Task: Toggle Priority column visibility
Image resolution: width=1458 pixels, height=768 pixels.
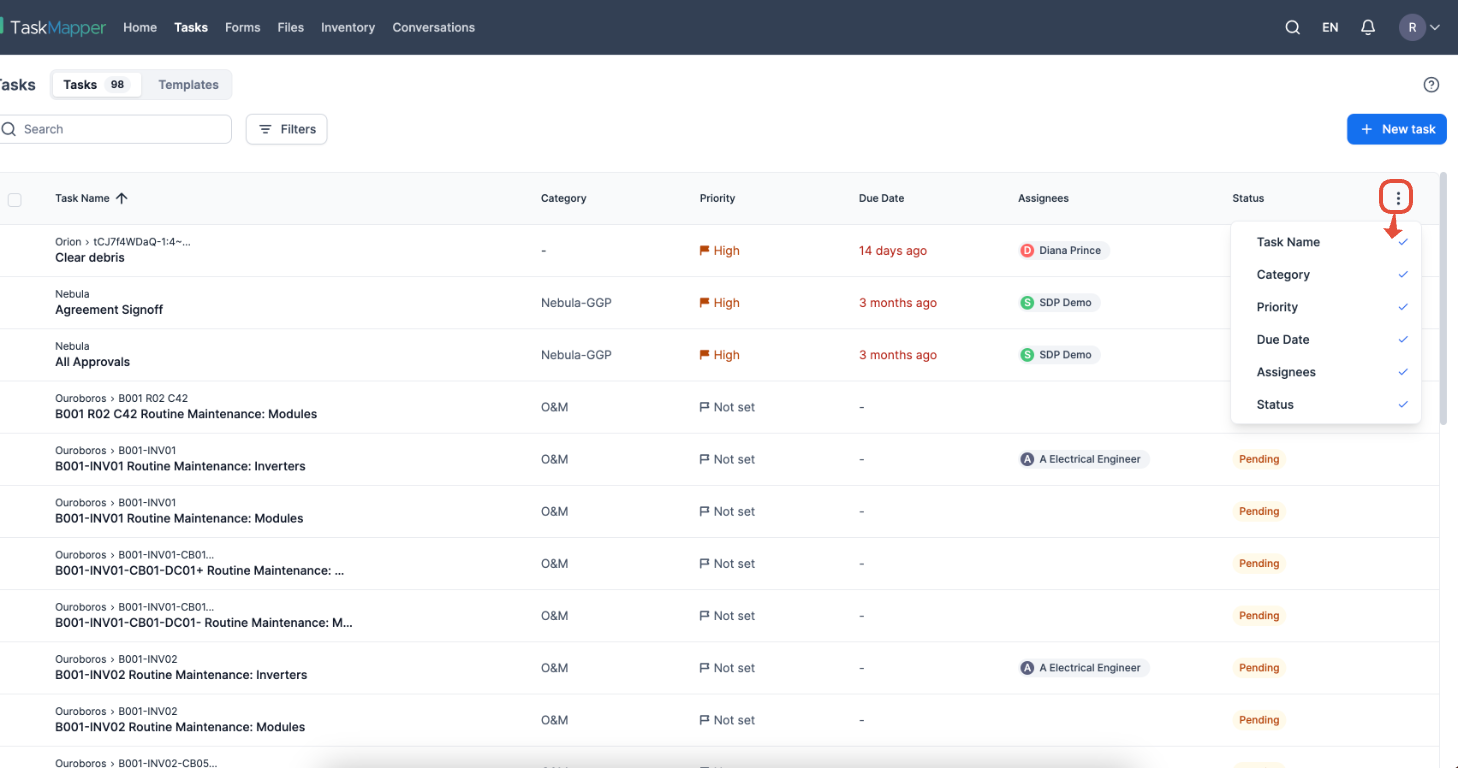Action: pyautogui.click(x=1326, y=307)
